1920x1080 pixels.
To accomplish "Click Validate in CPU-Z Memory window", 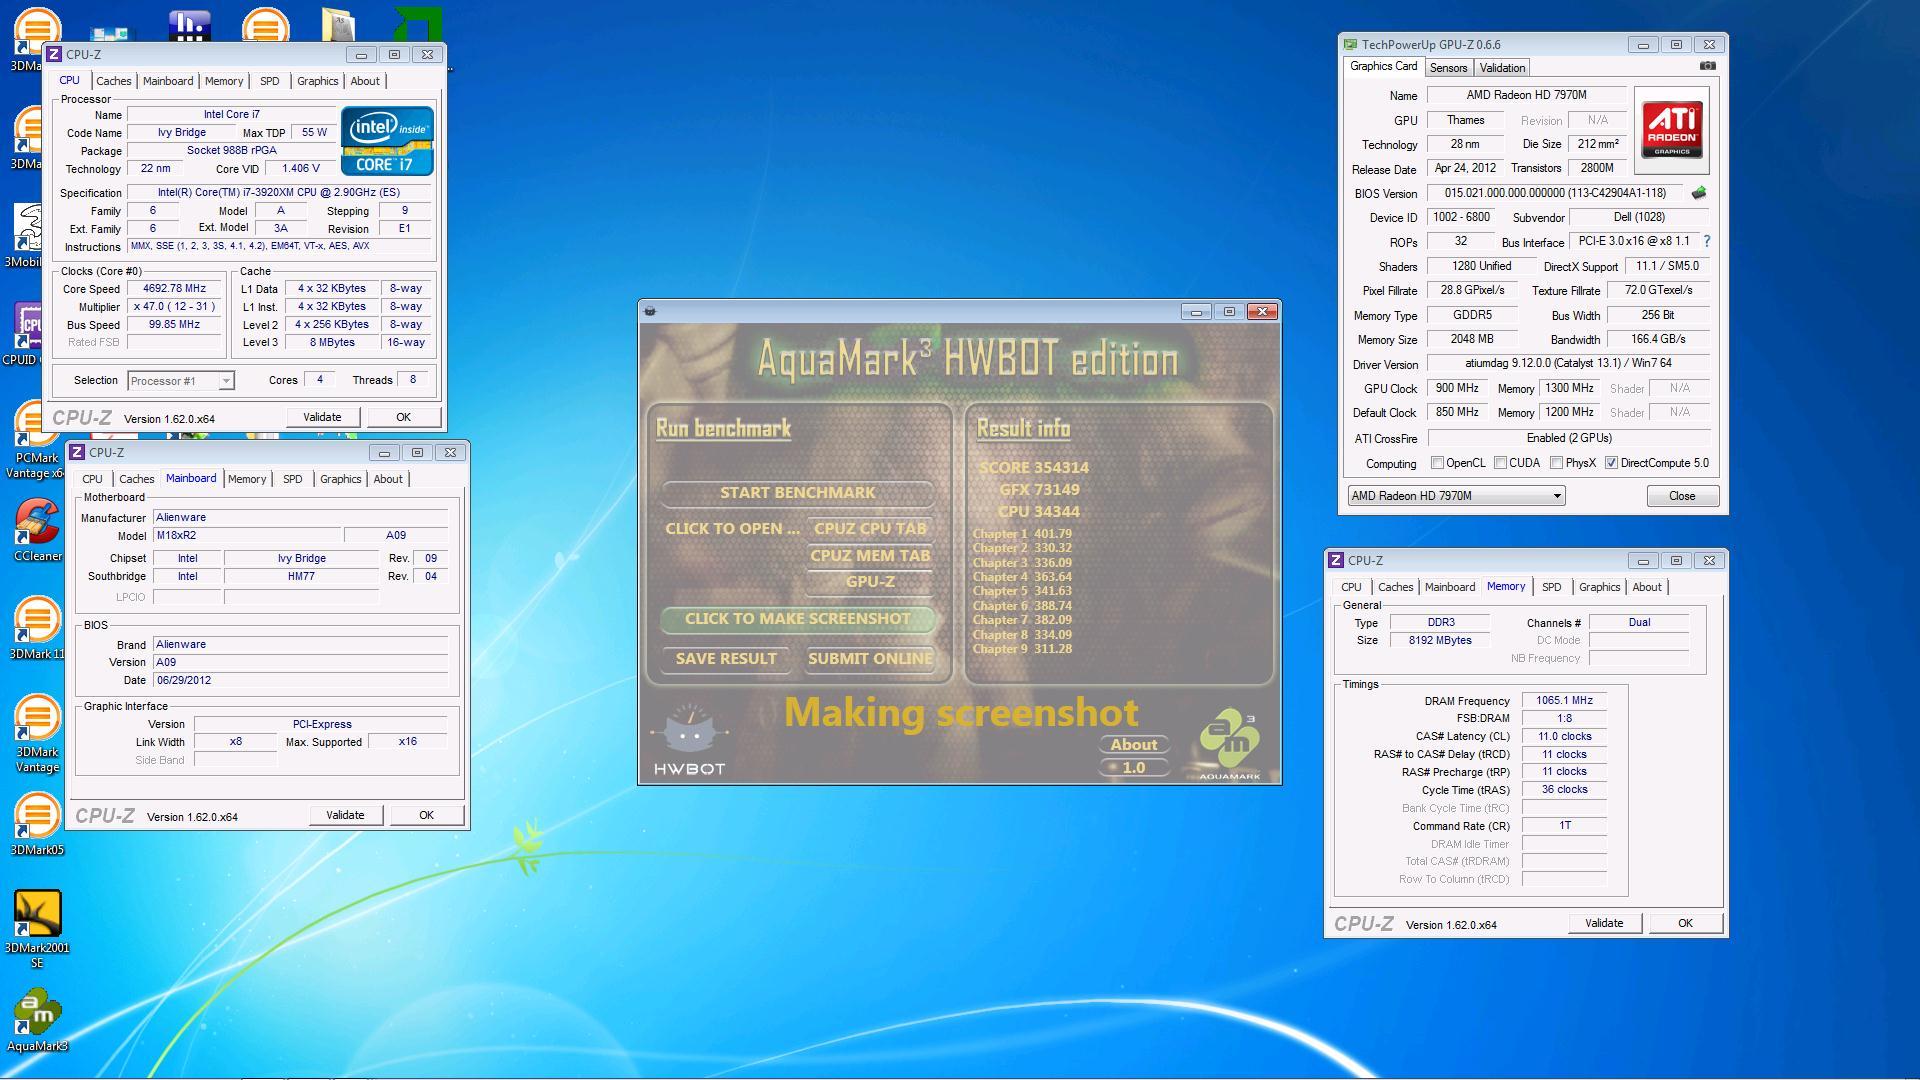I will point(1604,923).
